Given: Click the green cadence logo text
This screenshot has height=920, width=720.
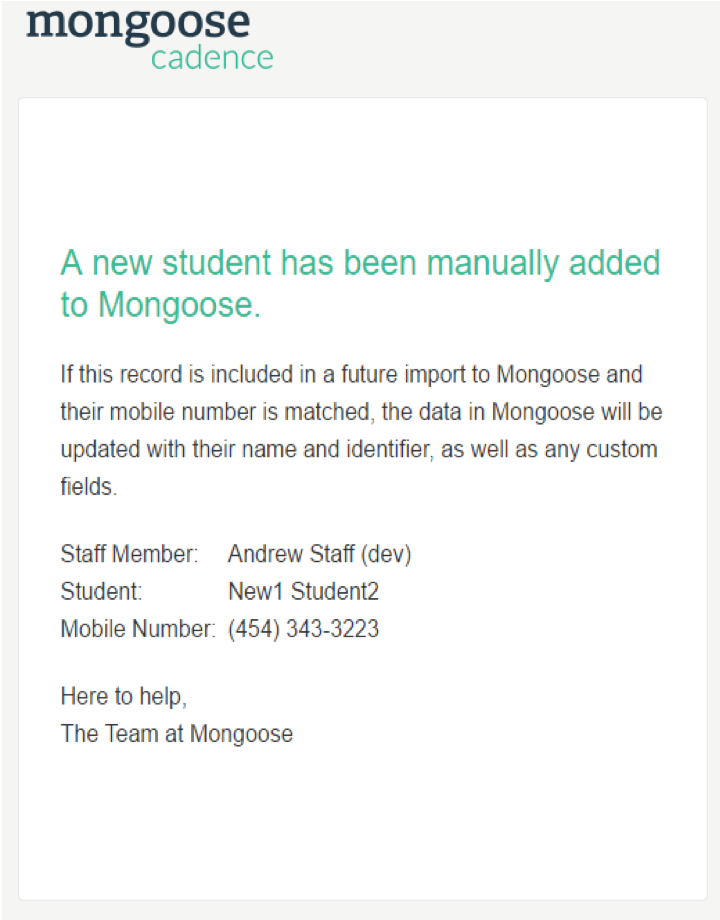Looking at the screenshot, I should pyautogui.click(x=212, y=58).
